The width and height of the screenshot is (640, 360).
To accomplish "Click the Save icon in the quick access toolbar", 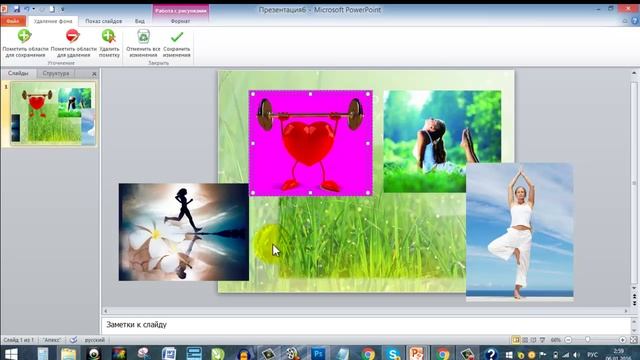I will click(16, 9).
